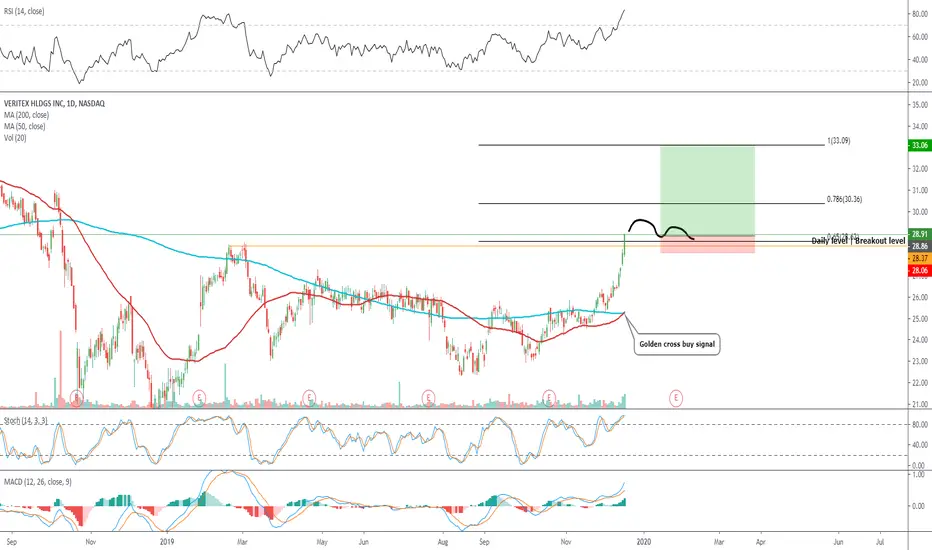932x550 pixels.
Task: Click the 0.786(30.36) Fibonacci level label
Action: click(x=844, y=199)
